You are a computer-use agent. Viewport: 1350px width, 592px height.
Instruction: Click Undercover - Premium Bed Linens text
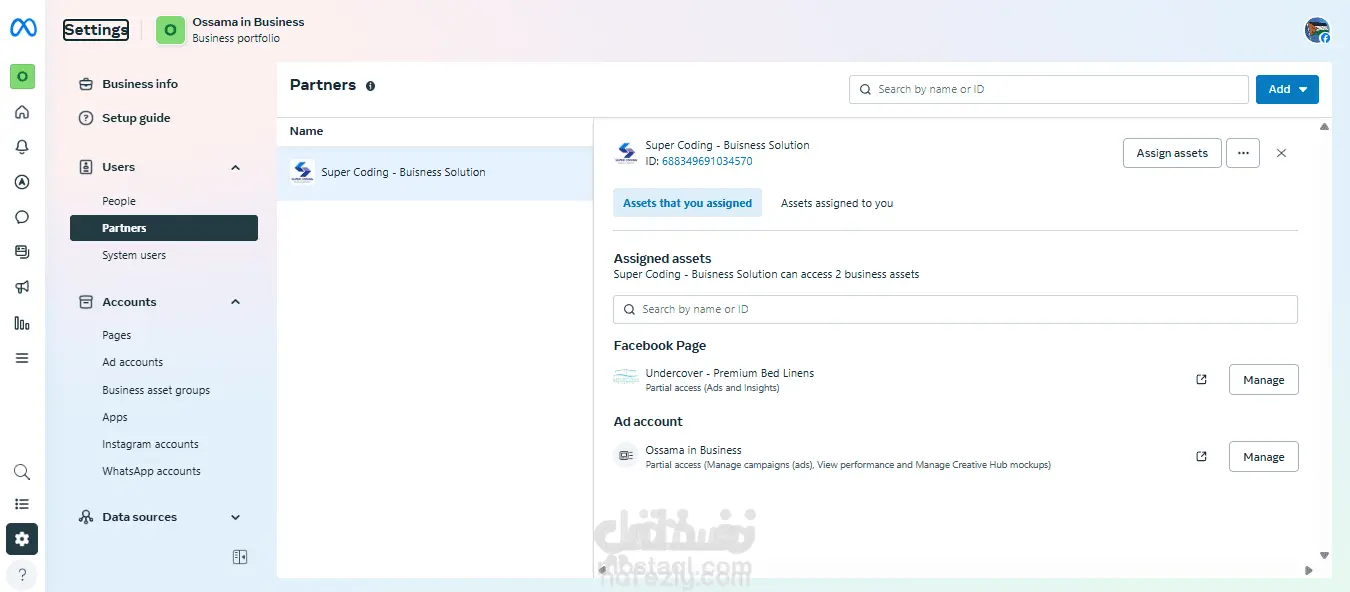point(730,373)
